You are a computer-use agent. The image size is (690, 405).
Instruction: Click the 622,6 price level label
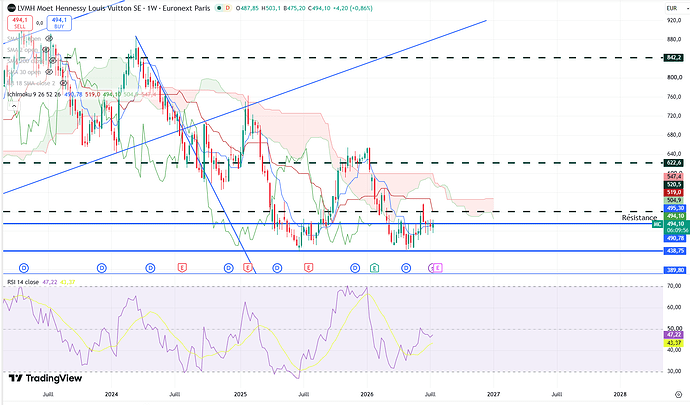[x=674, y=163]
